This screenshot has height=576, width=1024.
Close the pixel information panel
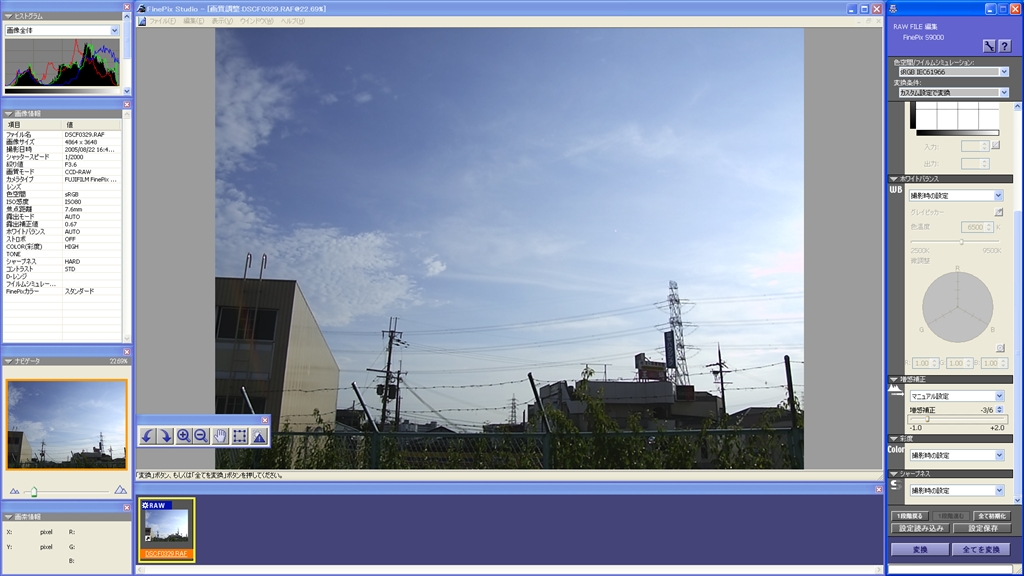coord(127,507)
